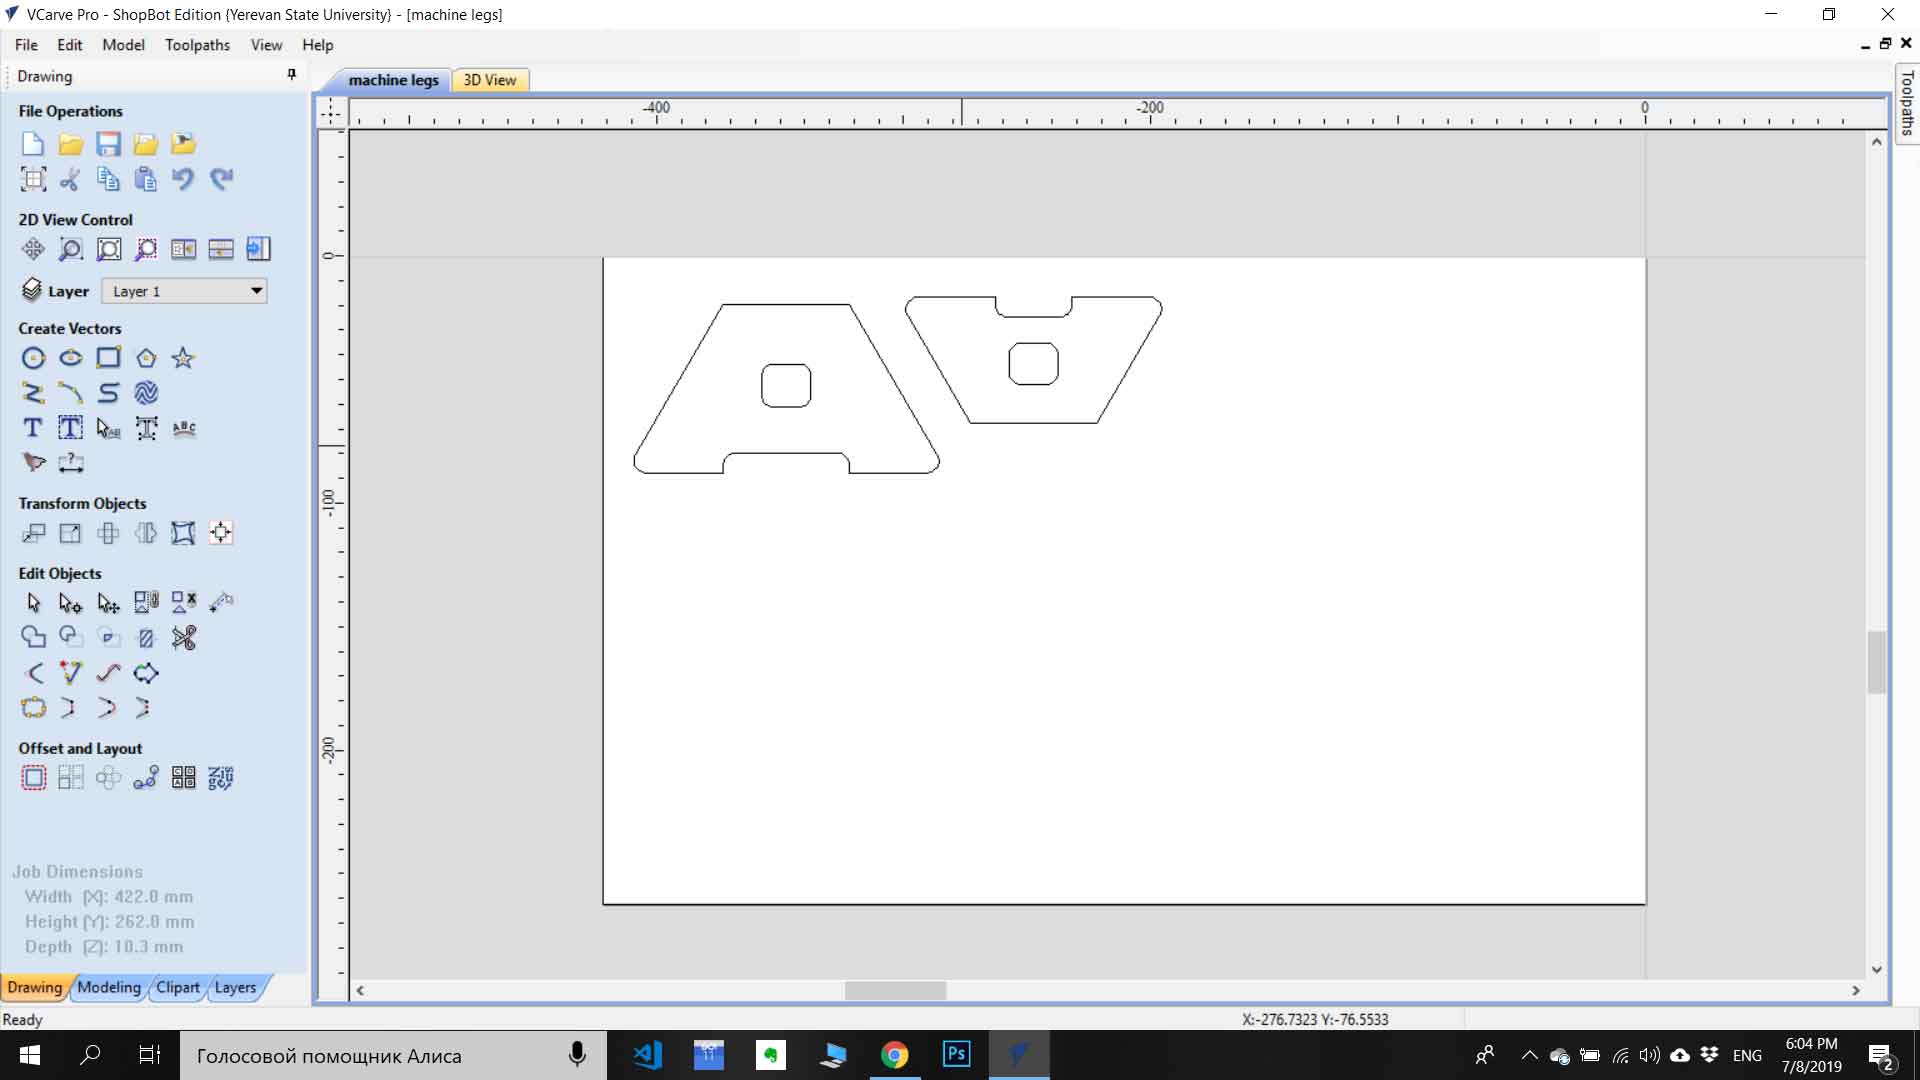1920x1080 pixels.
Task: Open the Toolpaths menu
Action: click(197, 45)
